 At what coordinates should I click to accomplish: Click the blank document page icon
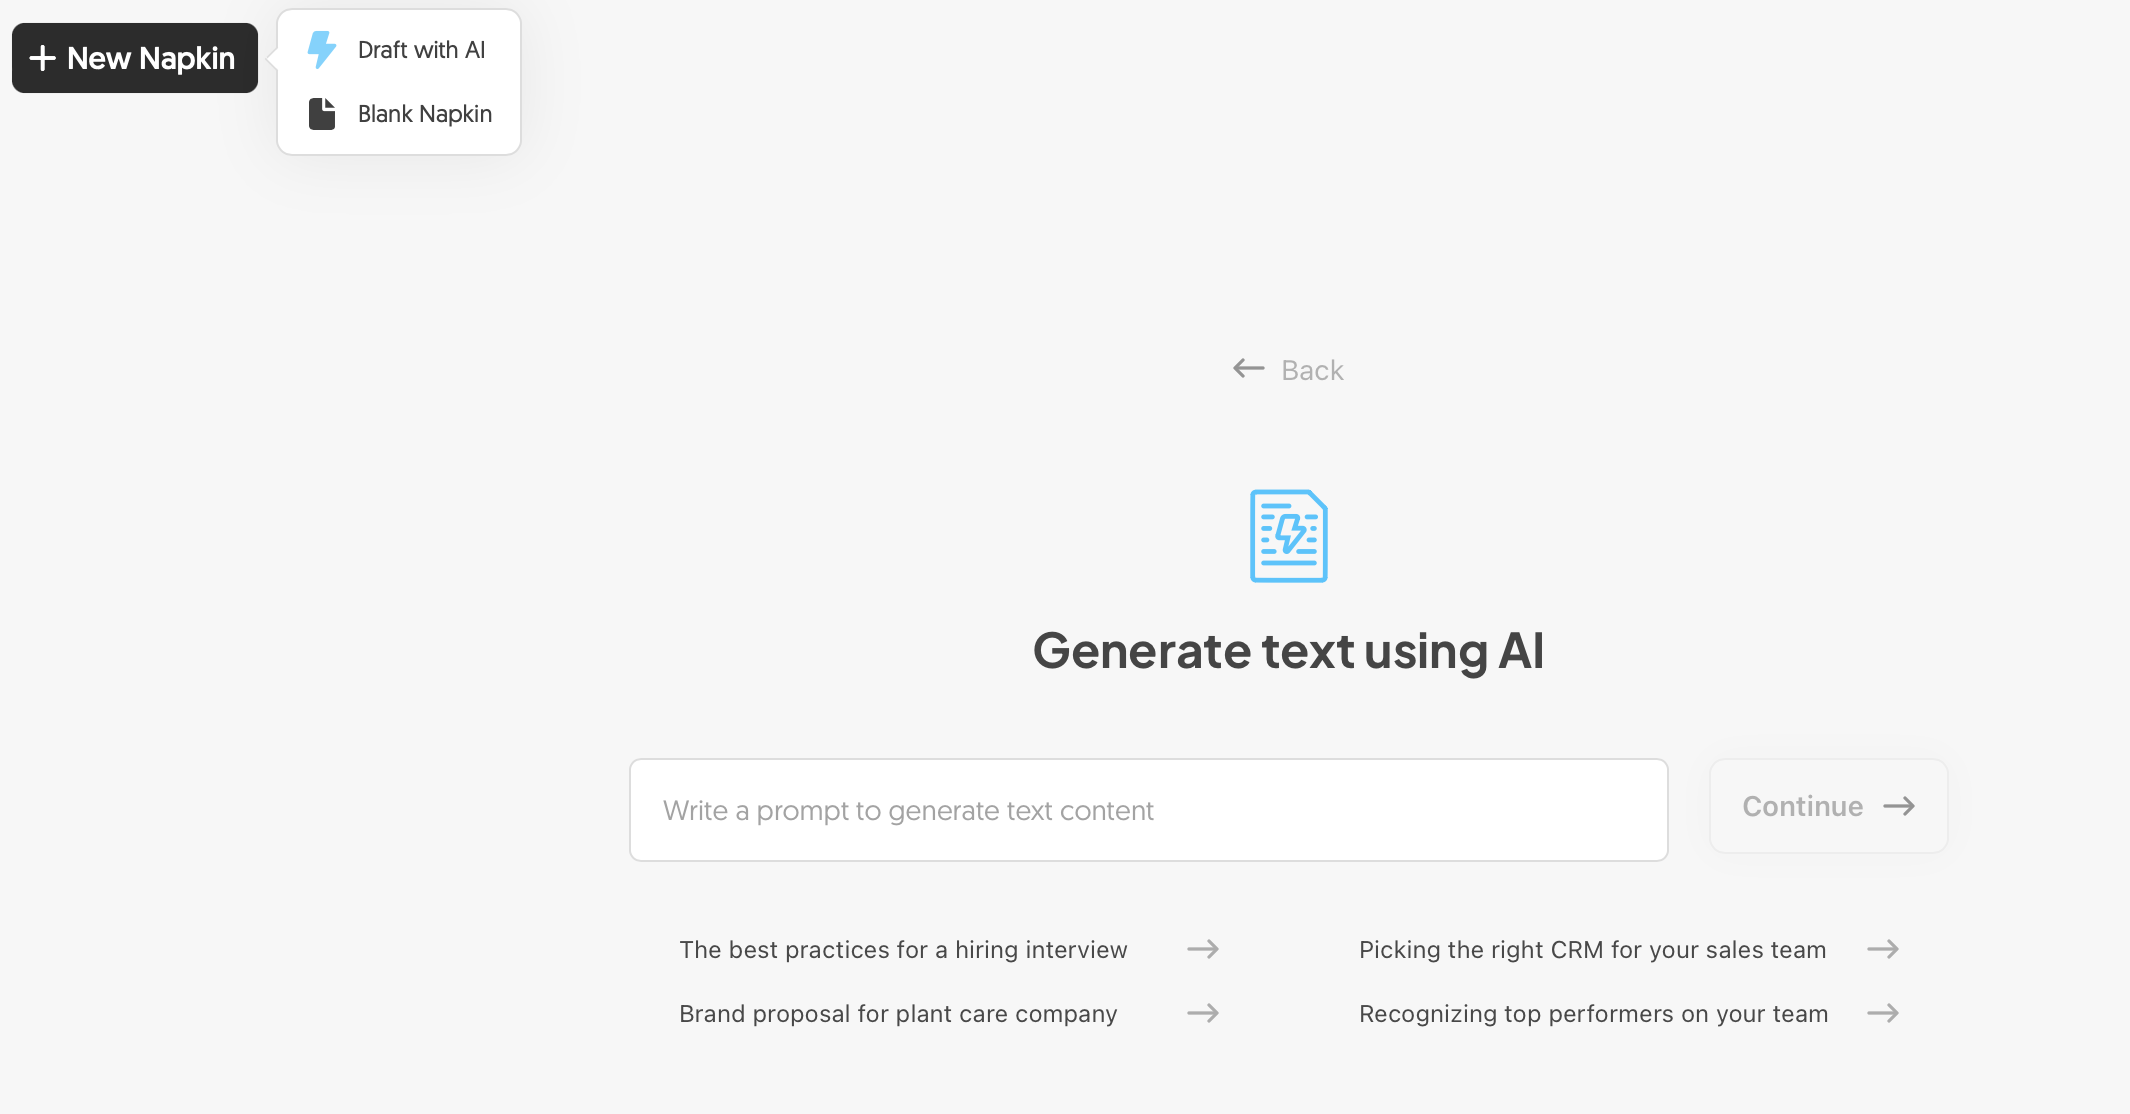click(322, 114)
